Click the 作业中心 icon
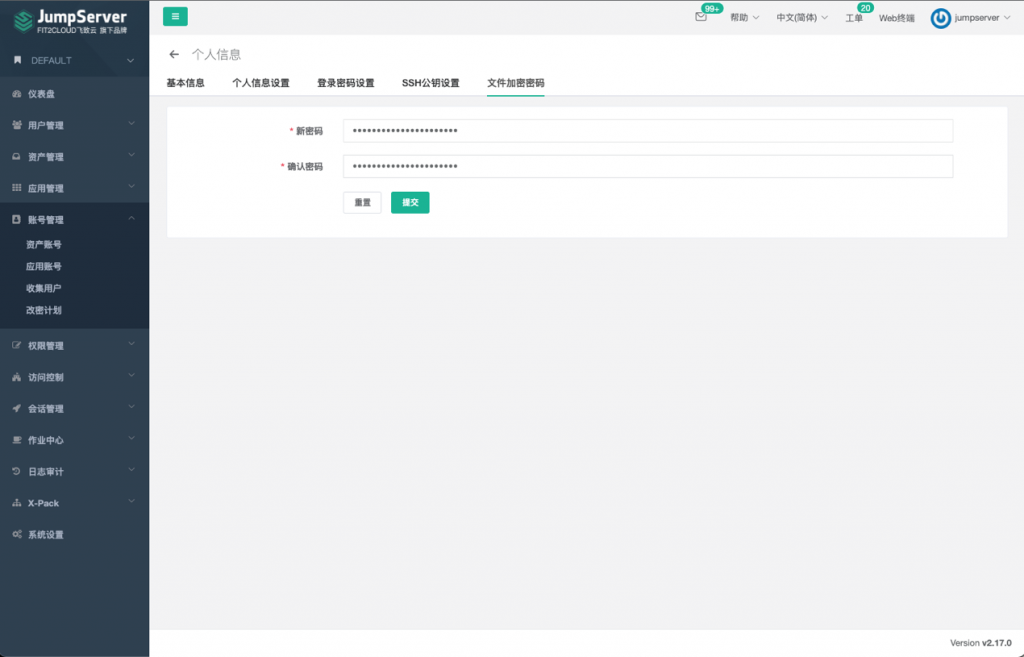Screen dimensions: 1024x657 (16, 440)
